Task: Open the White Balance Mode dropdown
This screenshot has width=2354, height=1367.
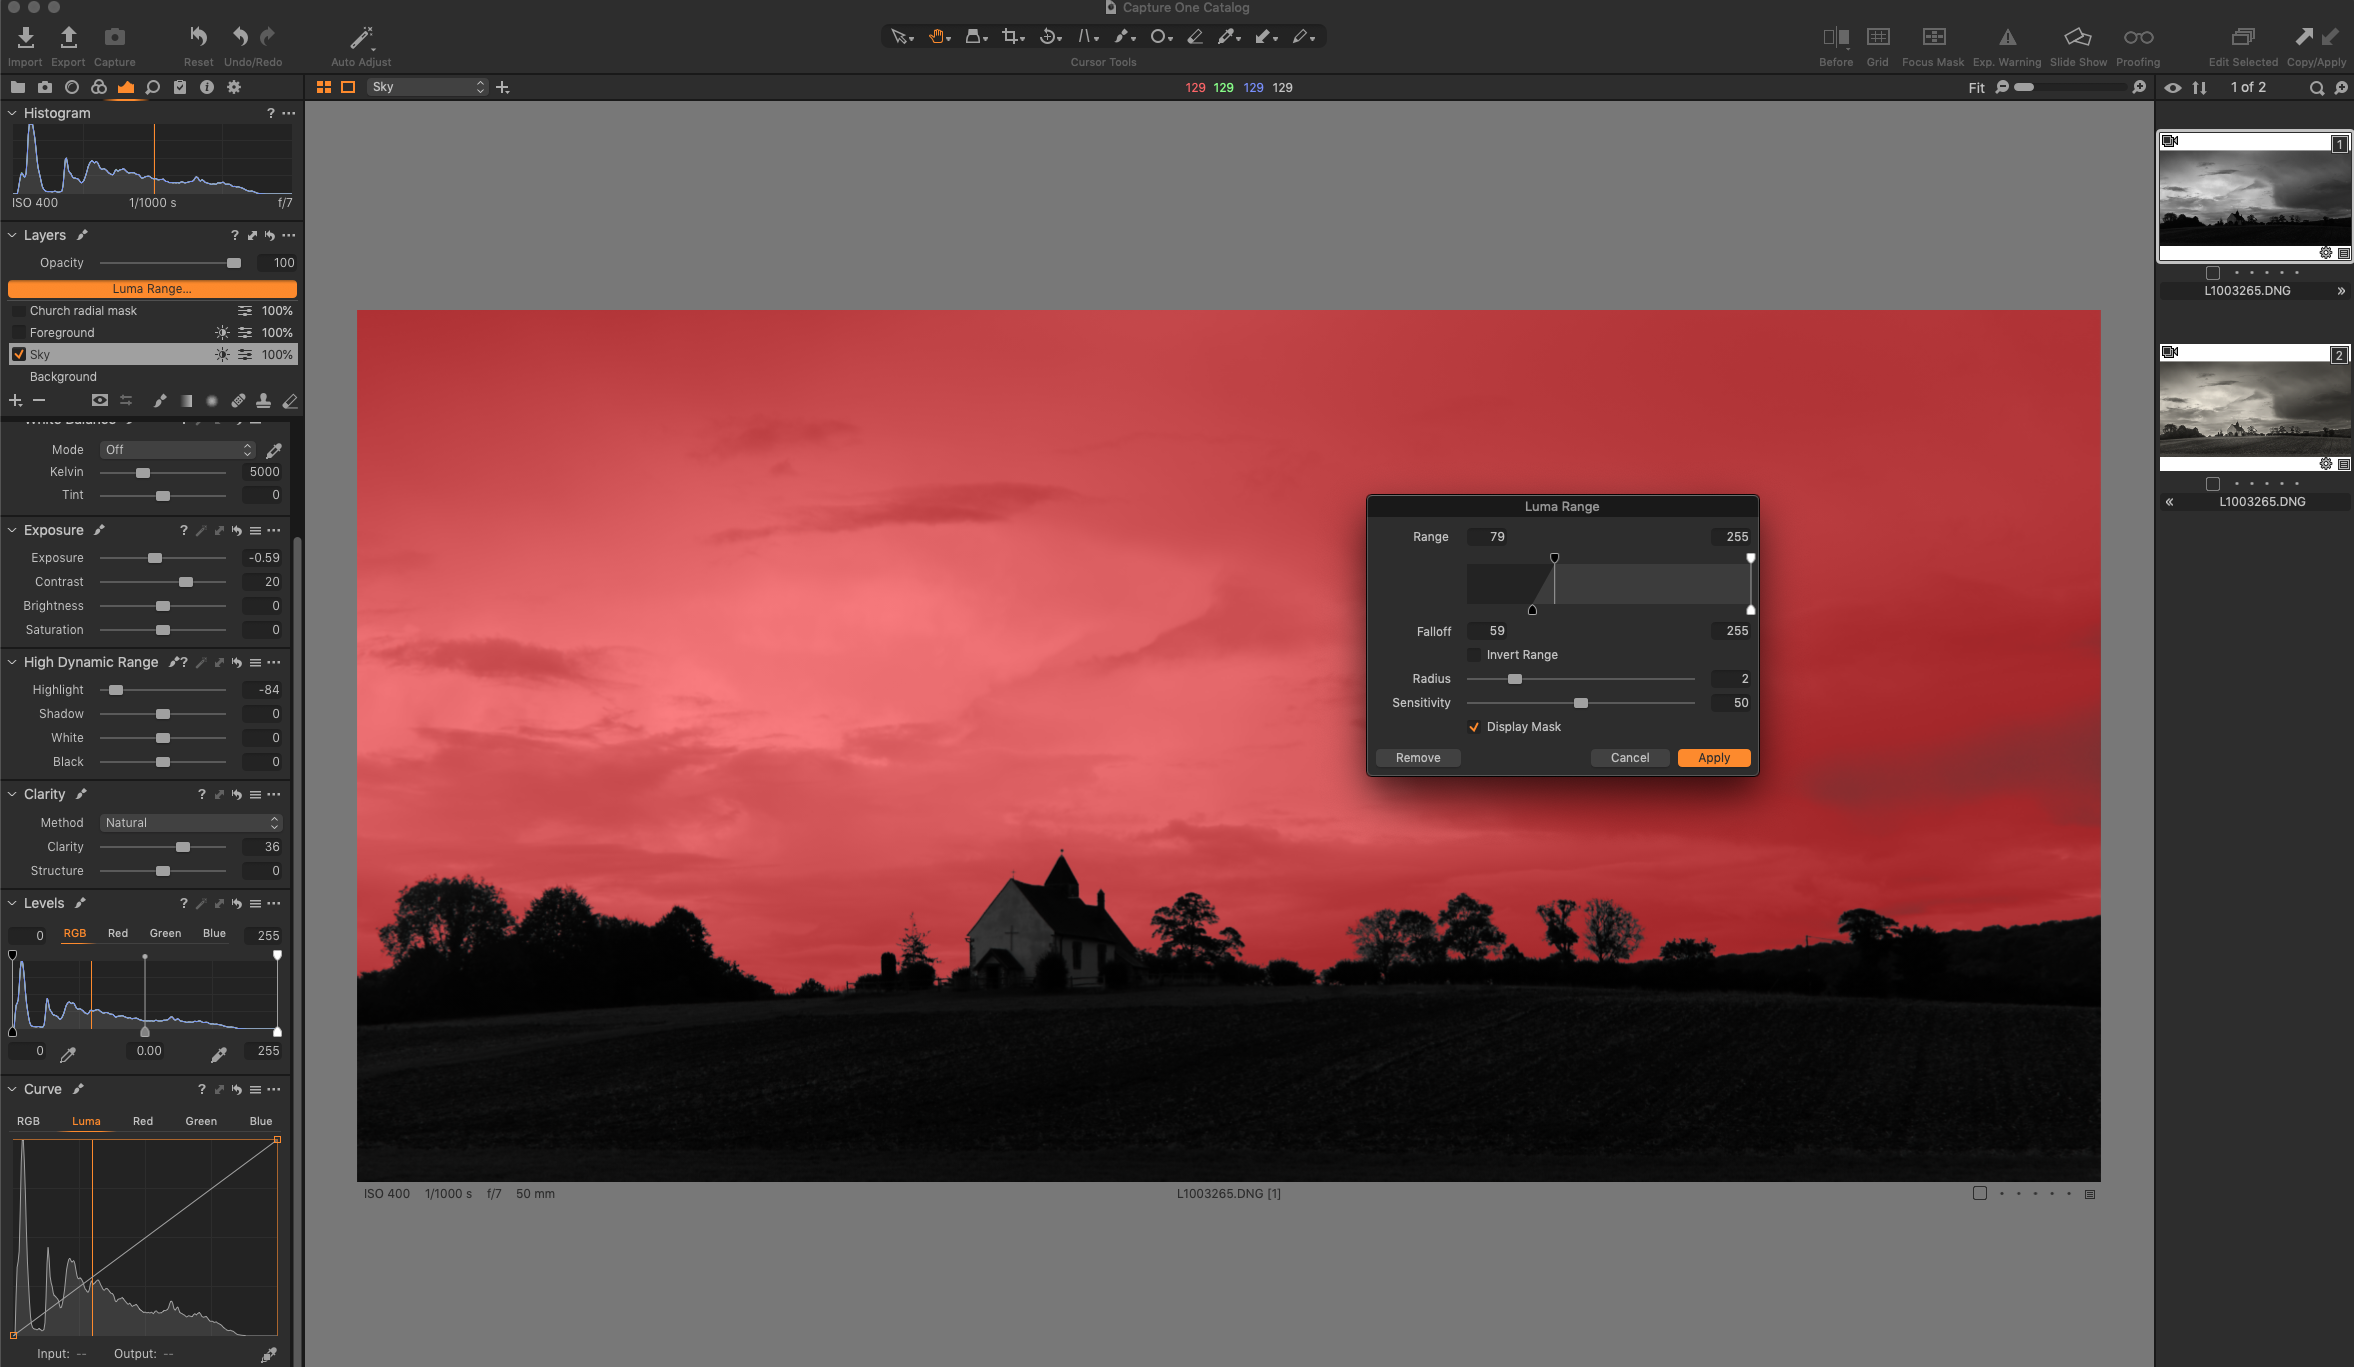Action: coord(177,450)
